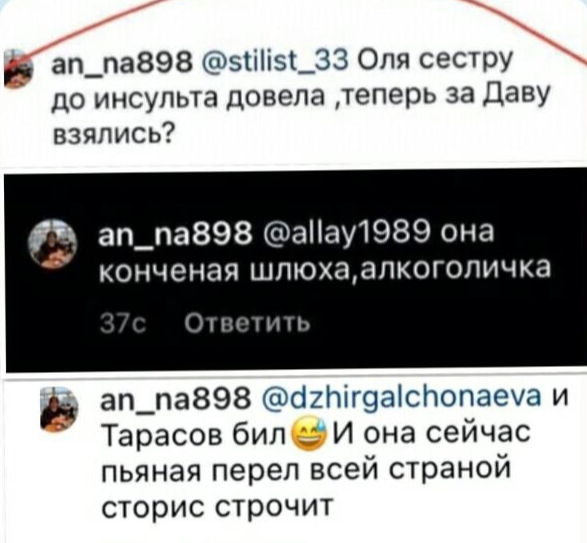Open username an_na898 before @dzhirgalchonaeva
Screen dimensions: 587x543
pos(176,398)
